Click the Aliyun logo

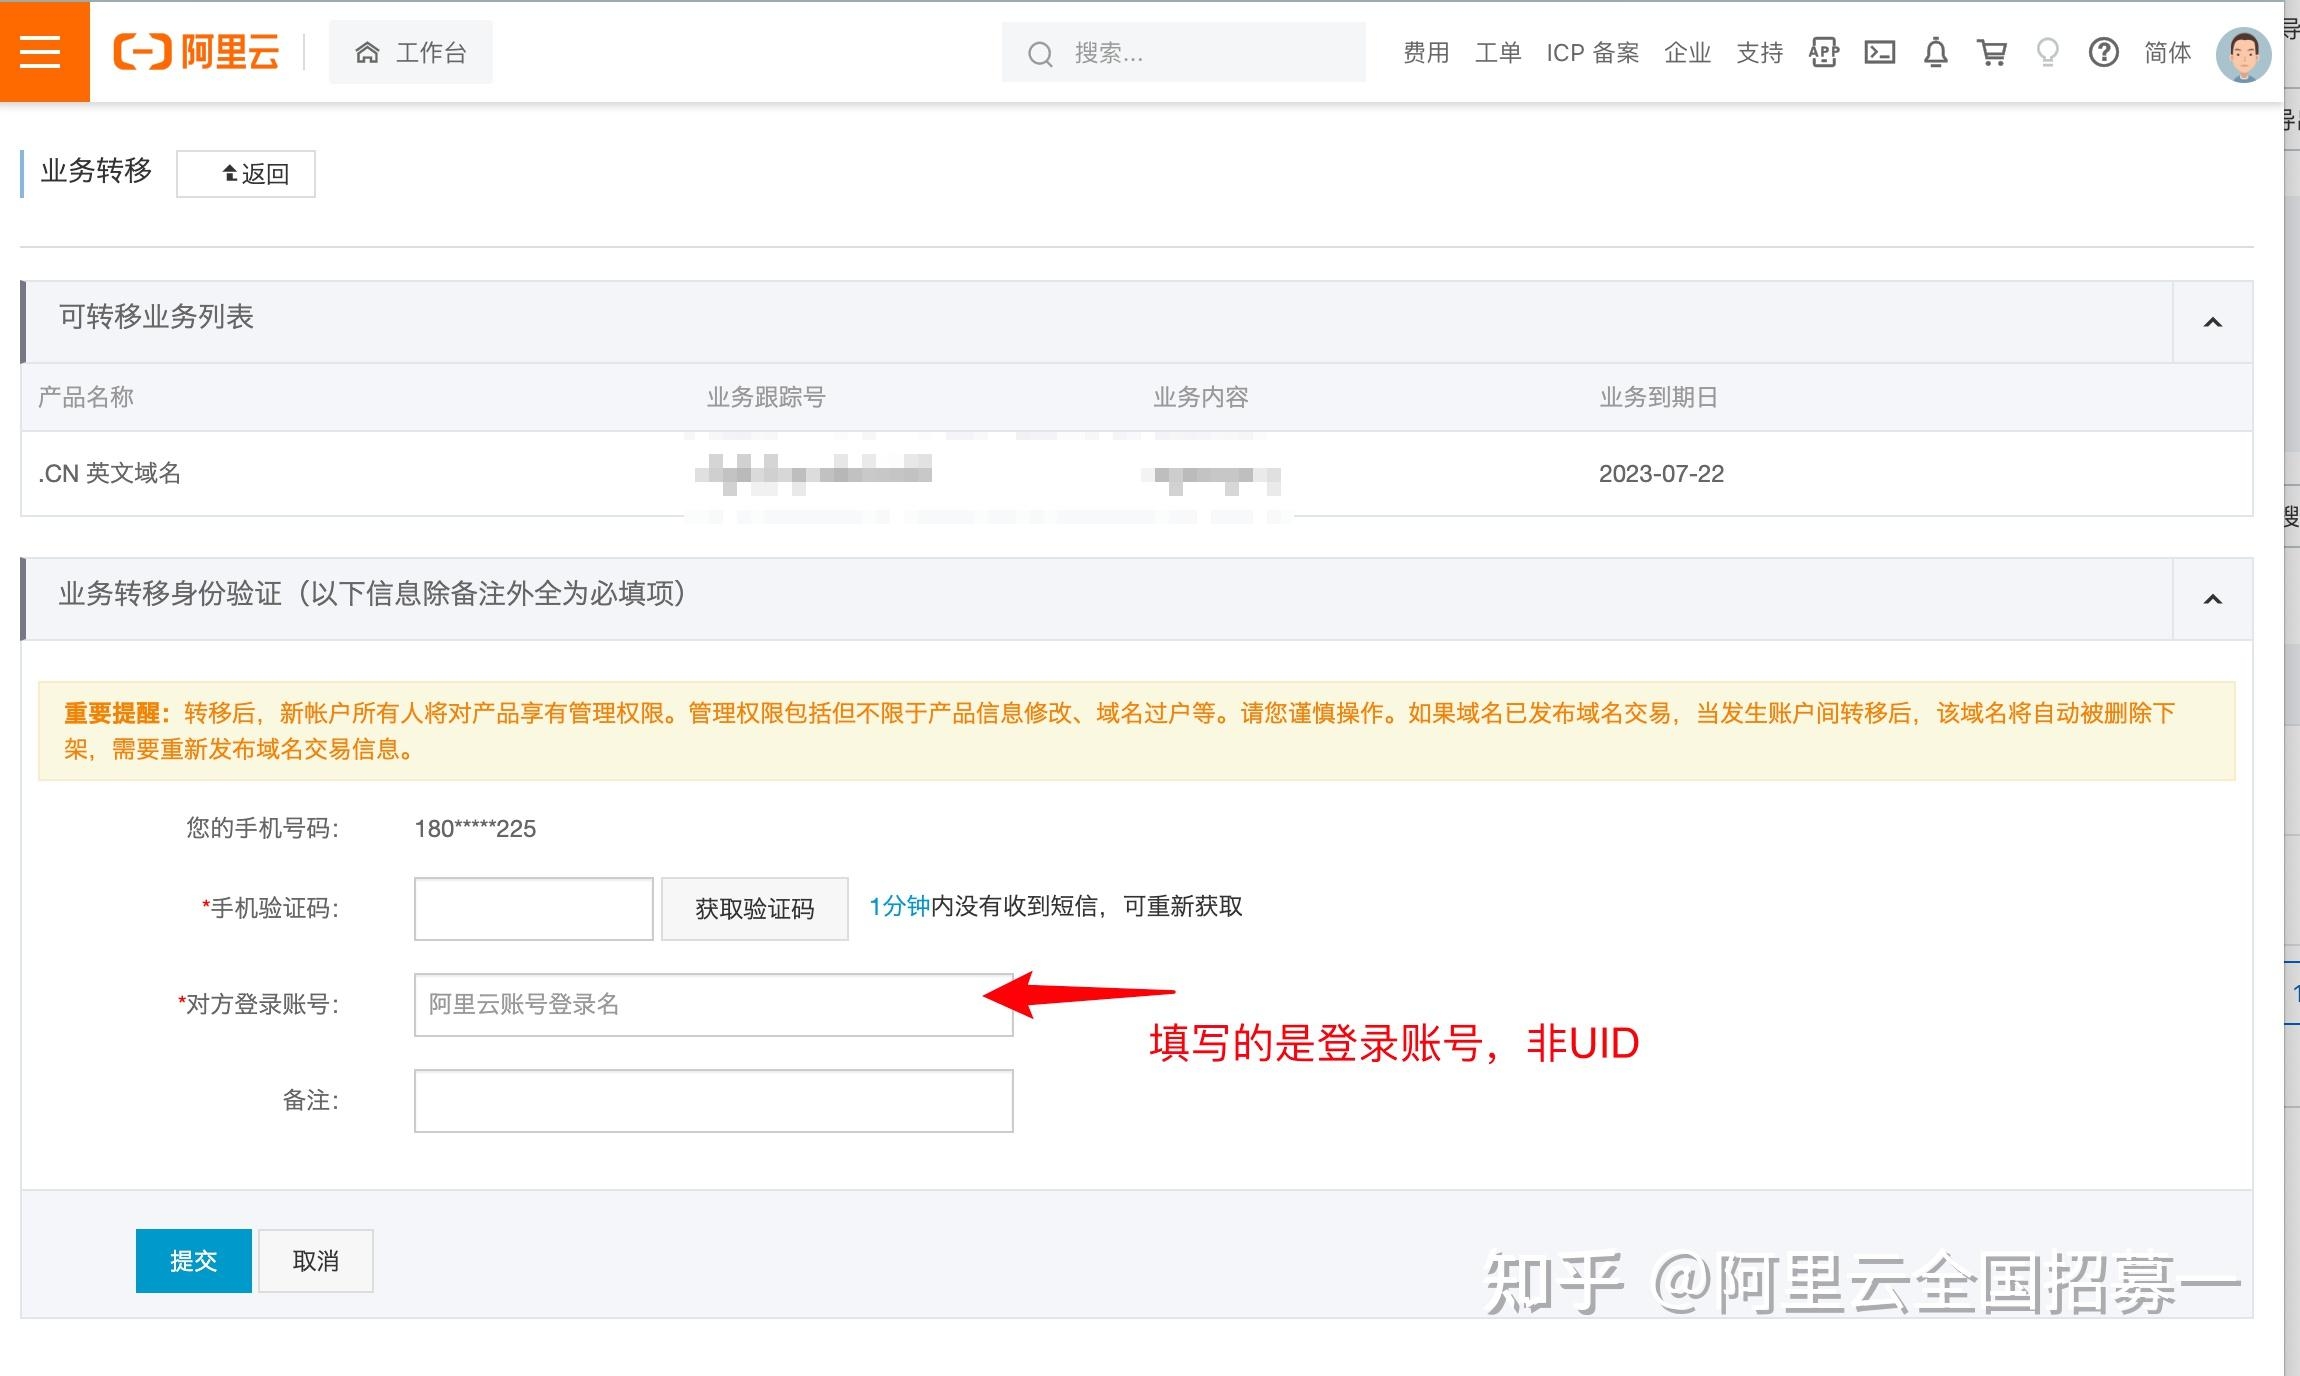(x=196, y=51)
